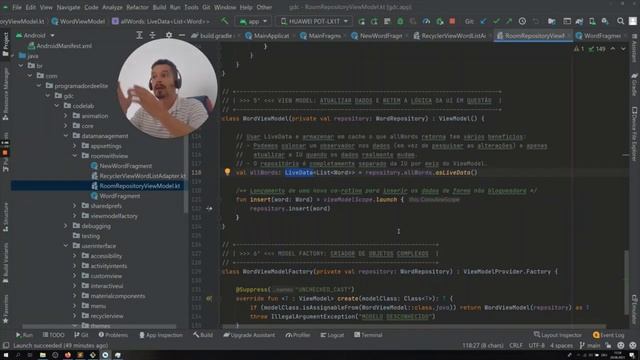The width and height of the screenshot is (640, 360).
Task: Open the Logcat tool window
Action: [332, 335]
